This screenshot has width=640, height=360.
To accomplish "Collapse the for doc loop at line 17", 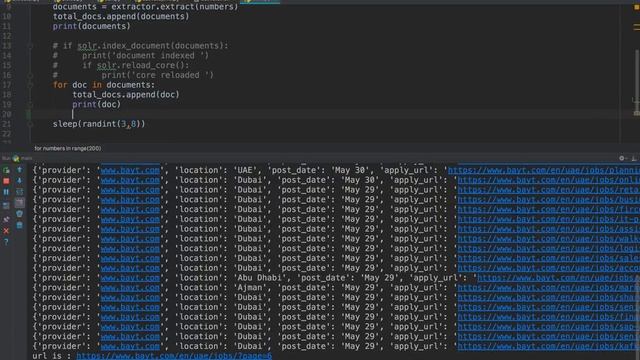I will pos(30,85).
